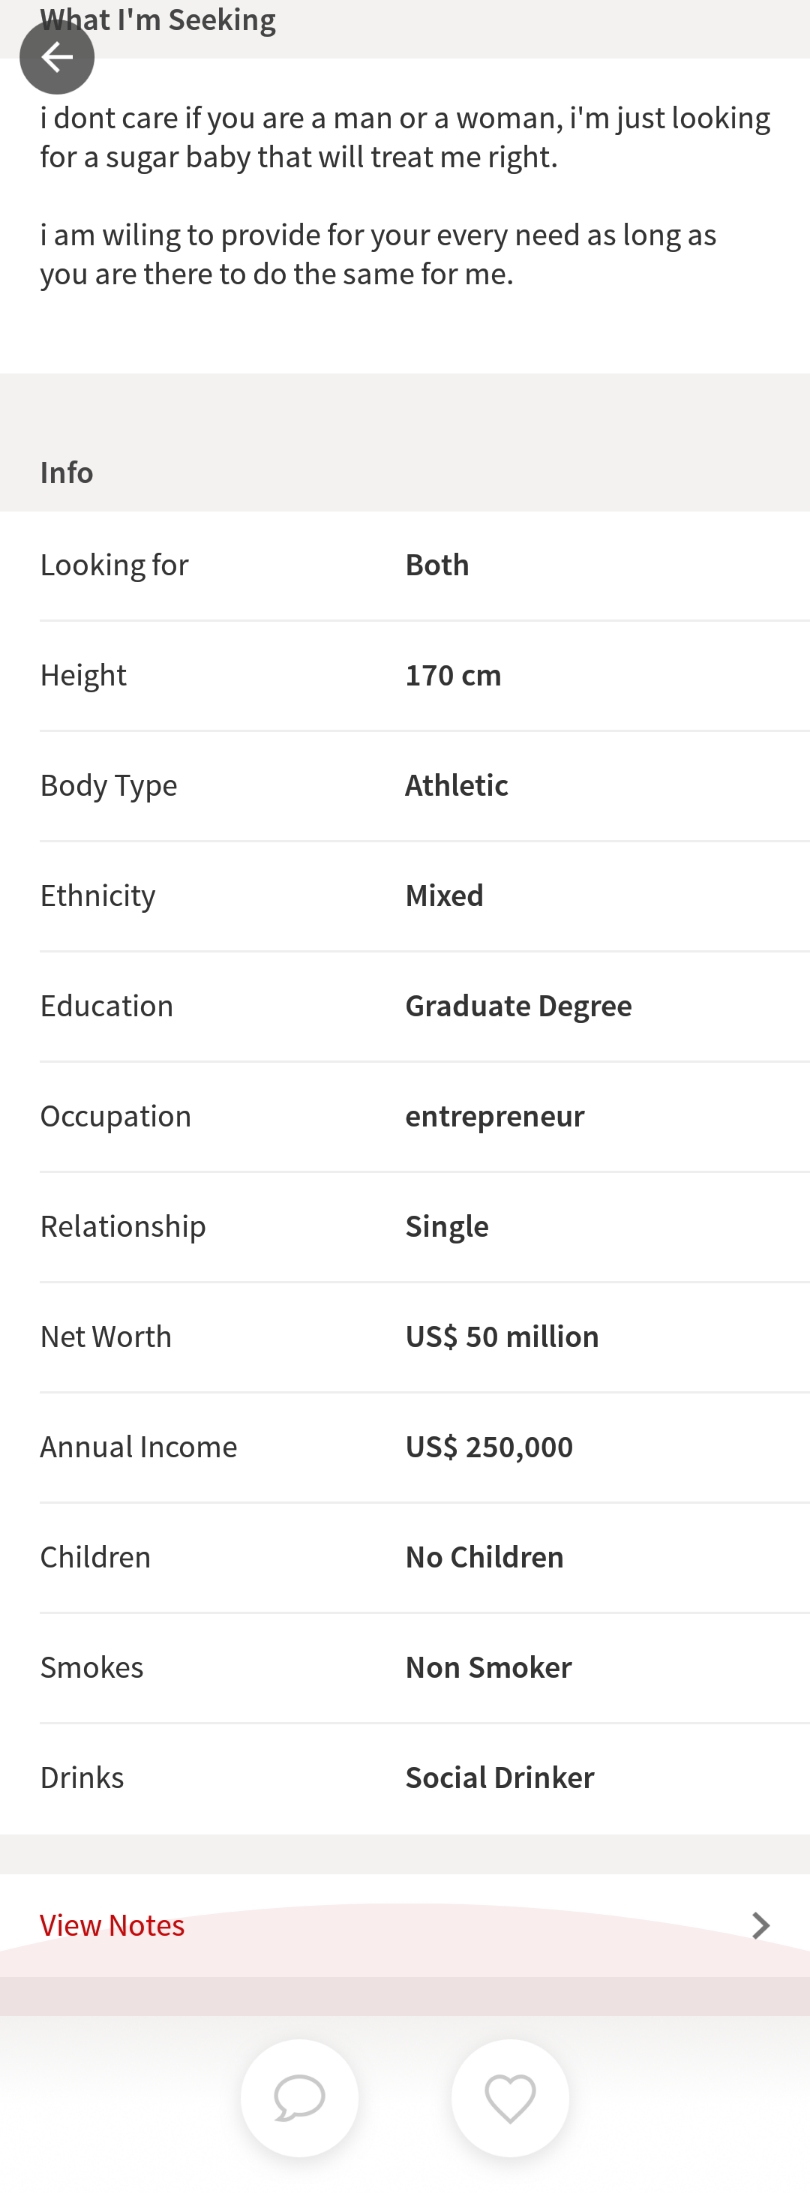This screenshot has width=810, height=2193.
Task: Select the Occupation entrepreneur row
Action: pos(405,1116)
